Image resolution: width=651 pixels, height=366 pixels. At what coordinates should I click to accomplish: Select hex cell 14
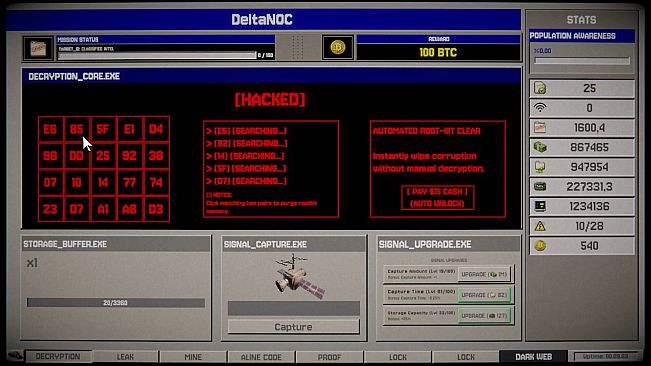click(x=103, y=182)
